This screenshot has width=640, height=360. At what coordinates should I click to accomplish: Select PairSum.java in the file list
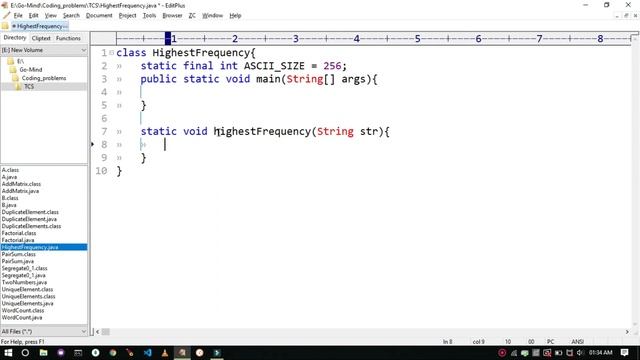click(18, 261)
